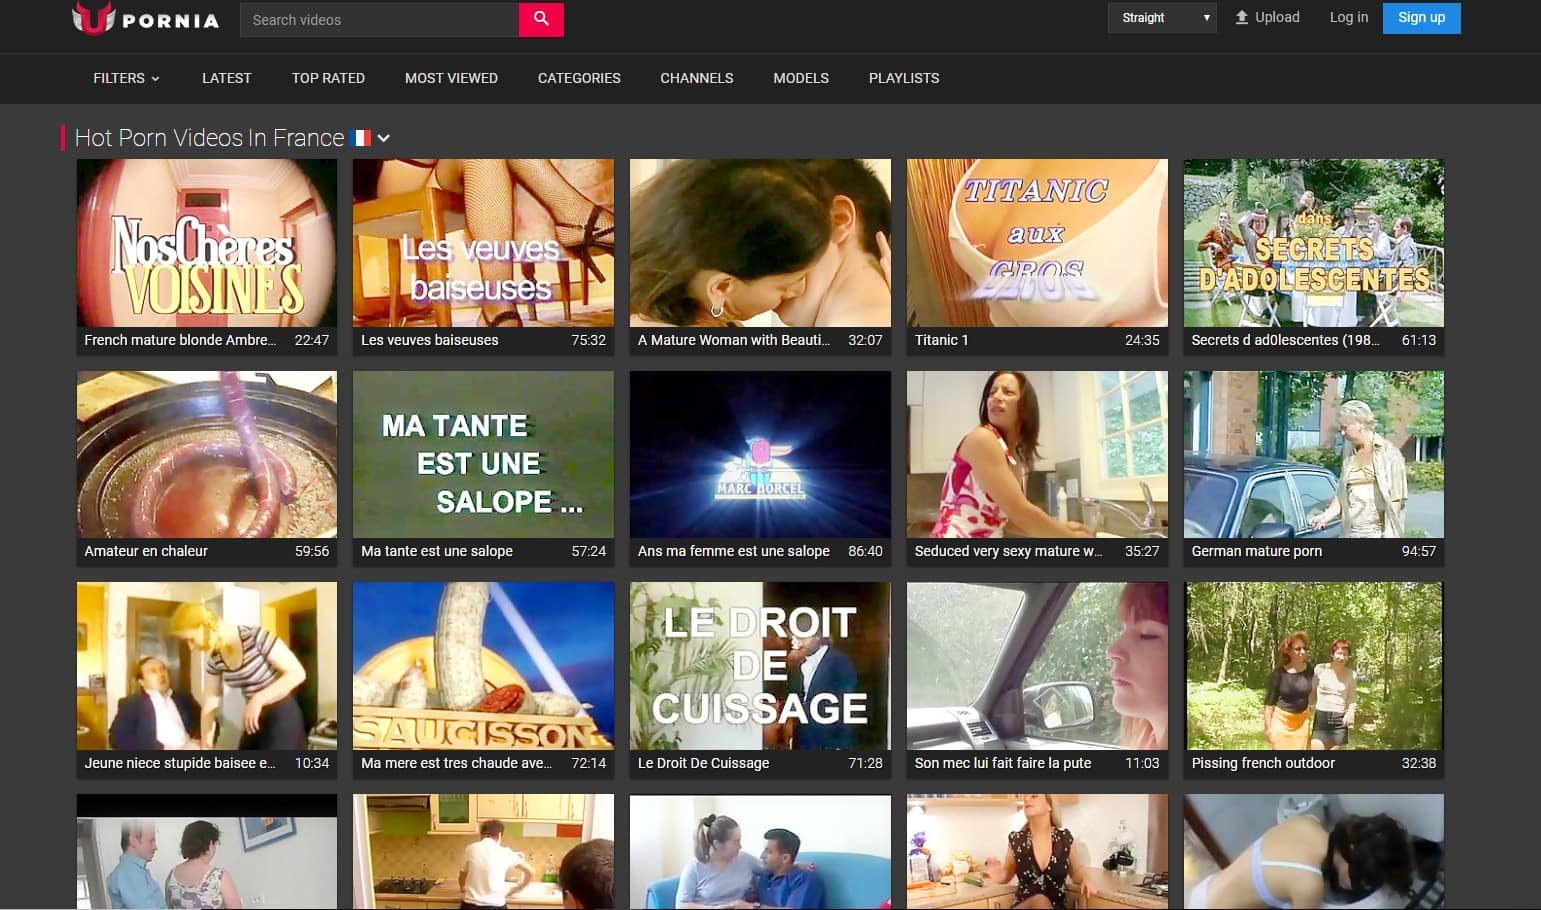1541x910 pixels.
Task: Click the site logo icon
Action: (x=93, y=18)
